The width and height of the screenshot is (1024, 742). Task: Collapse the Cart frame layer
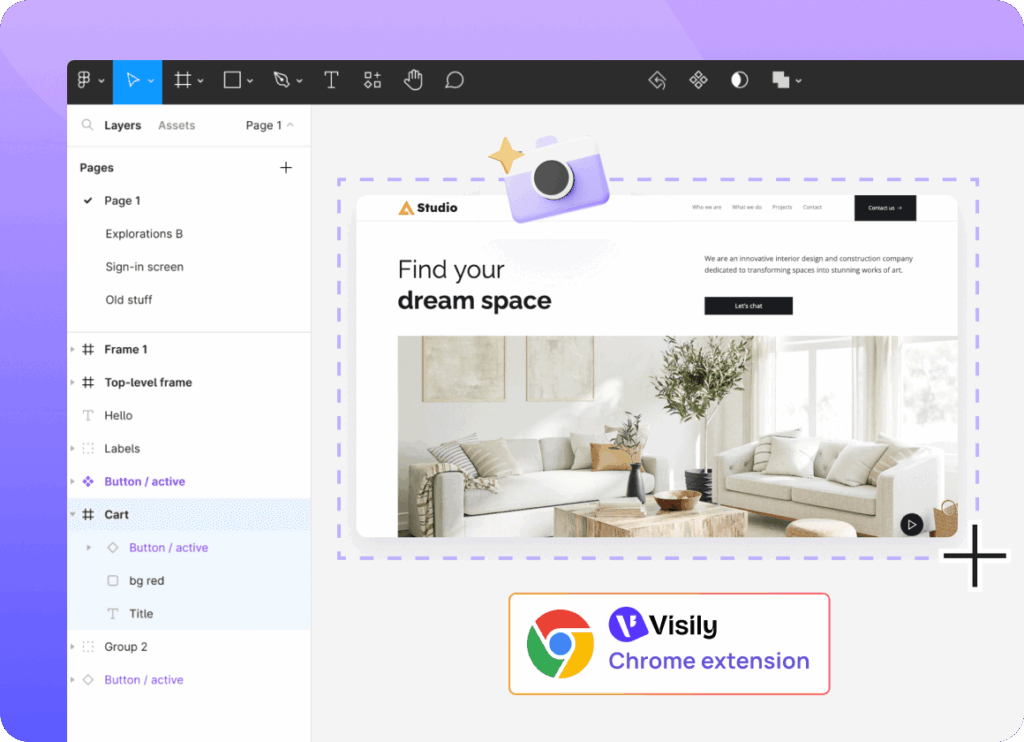(x=72, y=515)
